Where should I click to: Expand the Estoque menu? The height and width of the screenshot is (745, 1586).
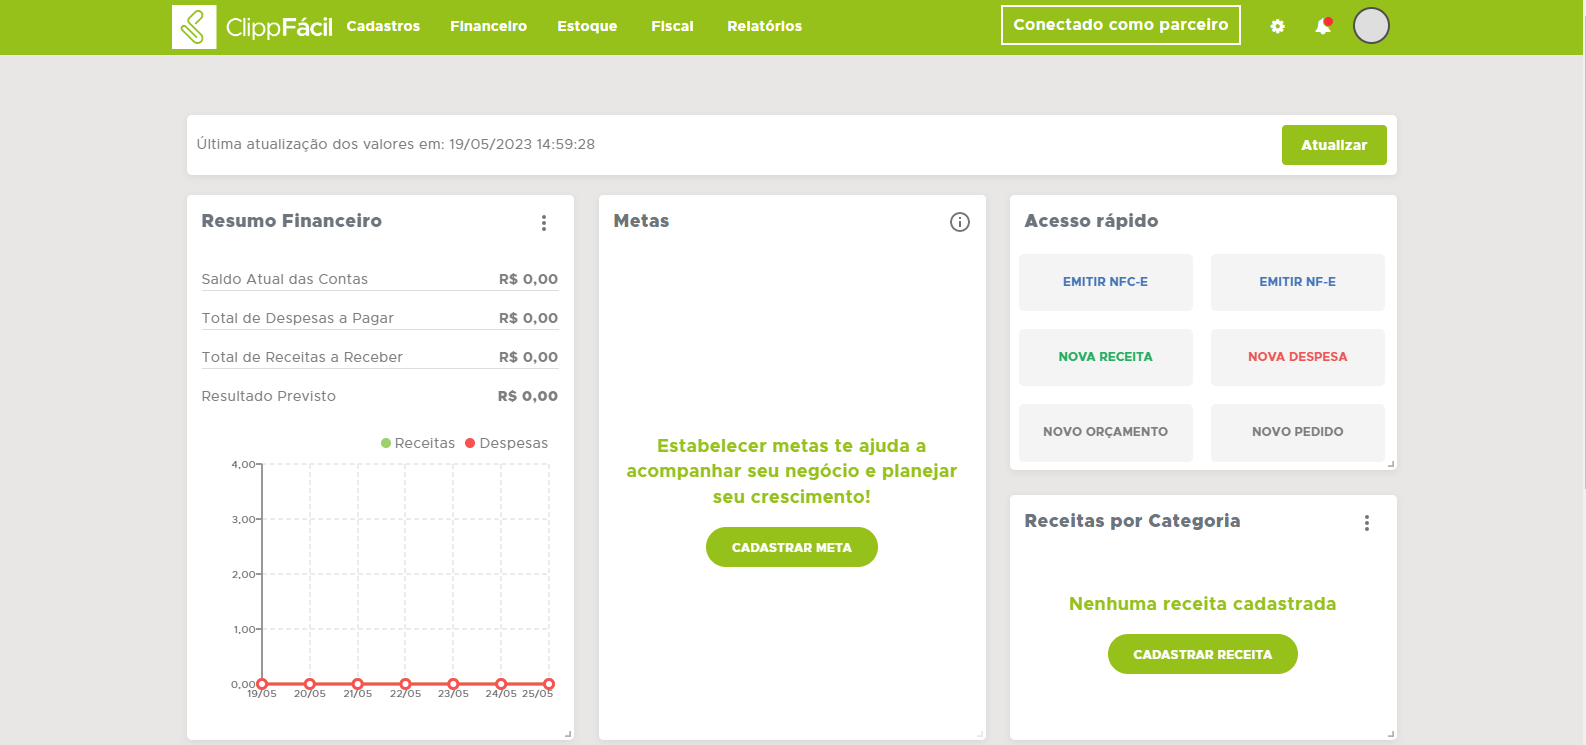[x=587, y=26]
